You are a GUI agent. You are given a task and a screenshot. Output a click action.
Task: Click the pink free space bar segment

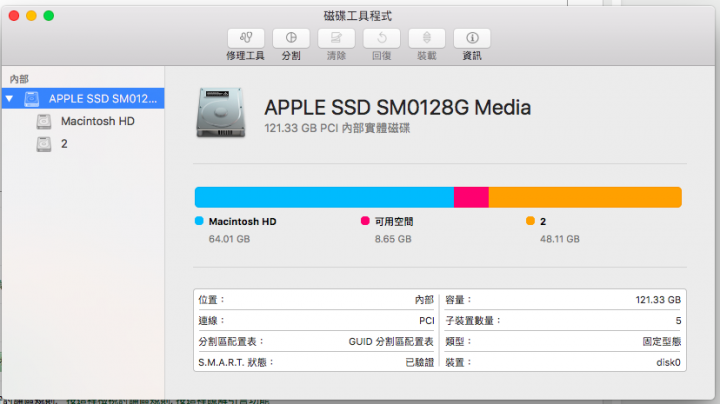[471, 197]
